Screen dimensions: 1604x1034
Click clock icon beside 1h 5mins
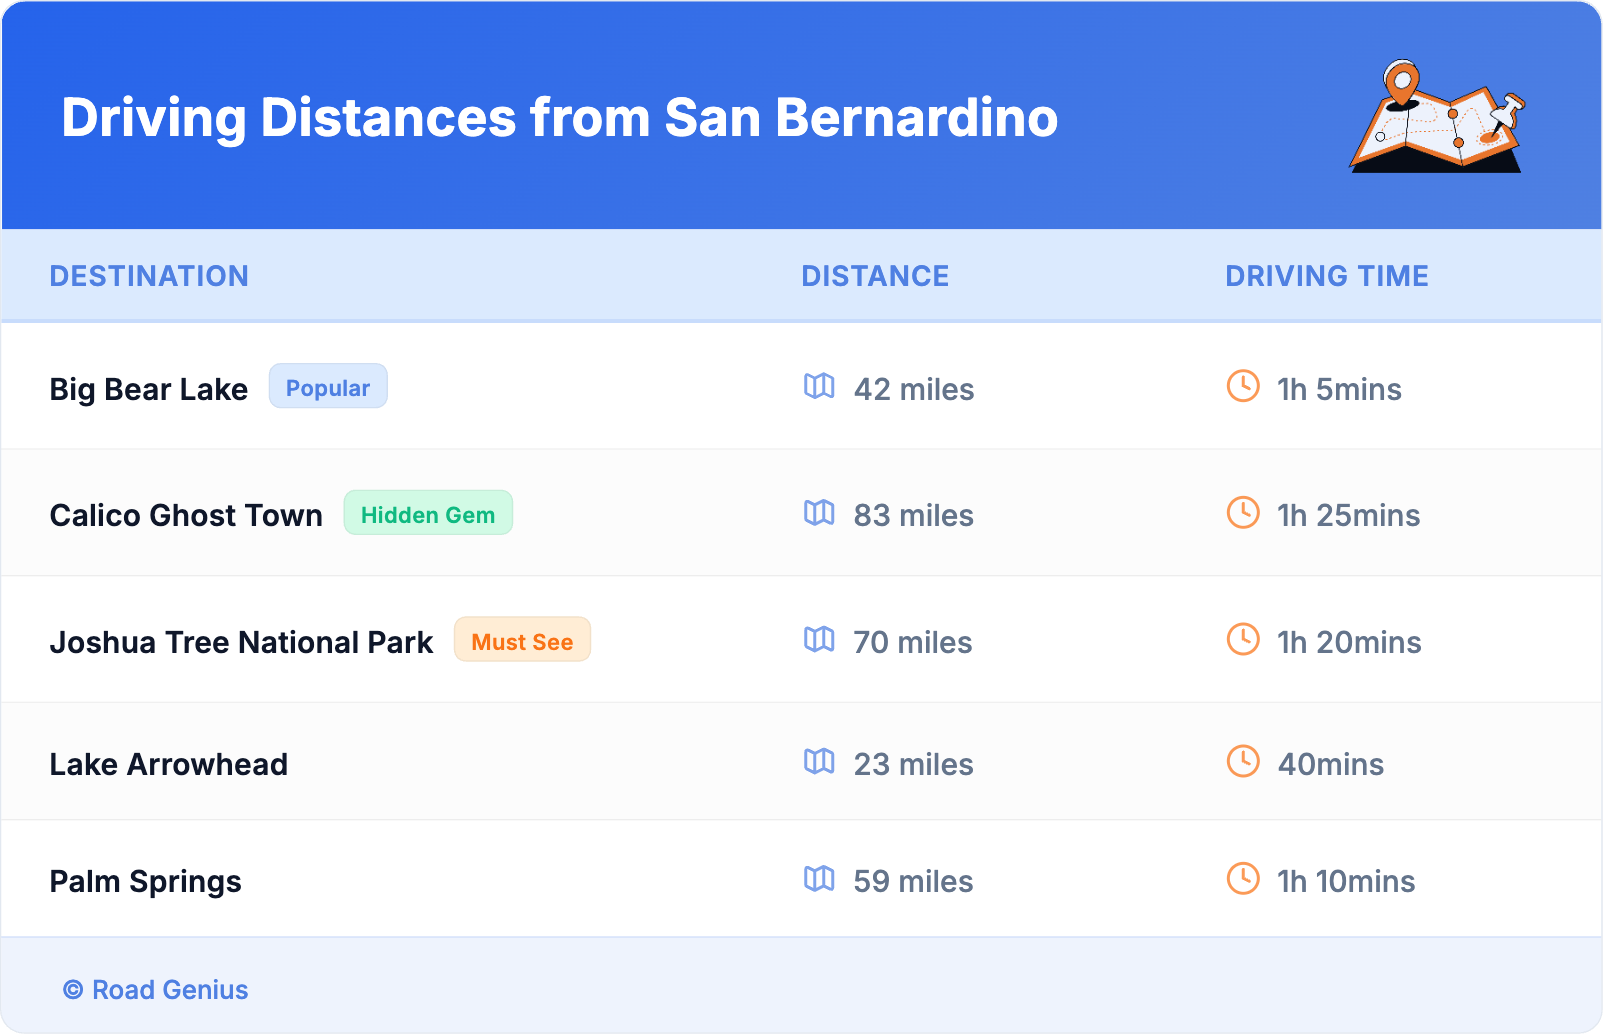[x=1243, y=386]
